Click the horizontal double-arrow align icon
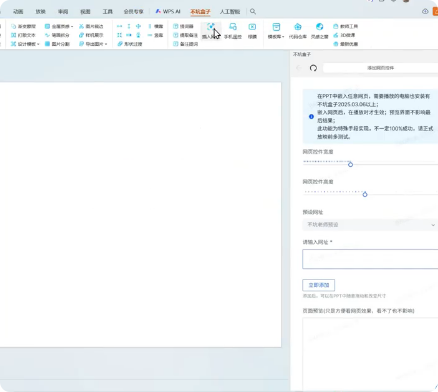 (119, 26)
